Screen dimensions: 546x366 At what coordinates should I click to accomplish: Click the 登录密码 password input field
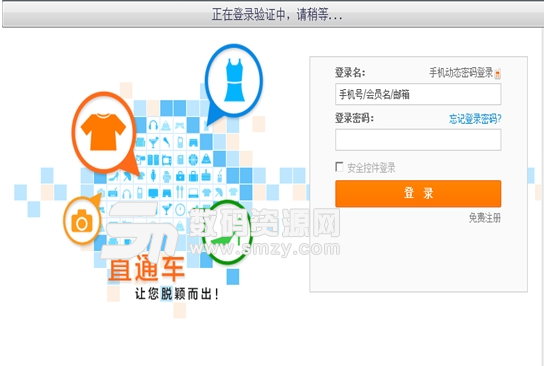418,140
